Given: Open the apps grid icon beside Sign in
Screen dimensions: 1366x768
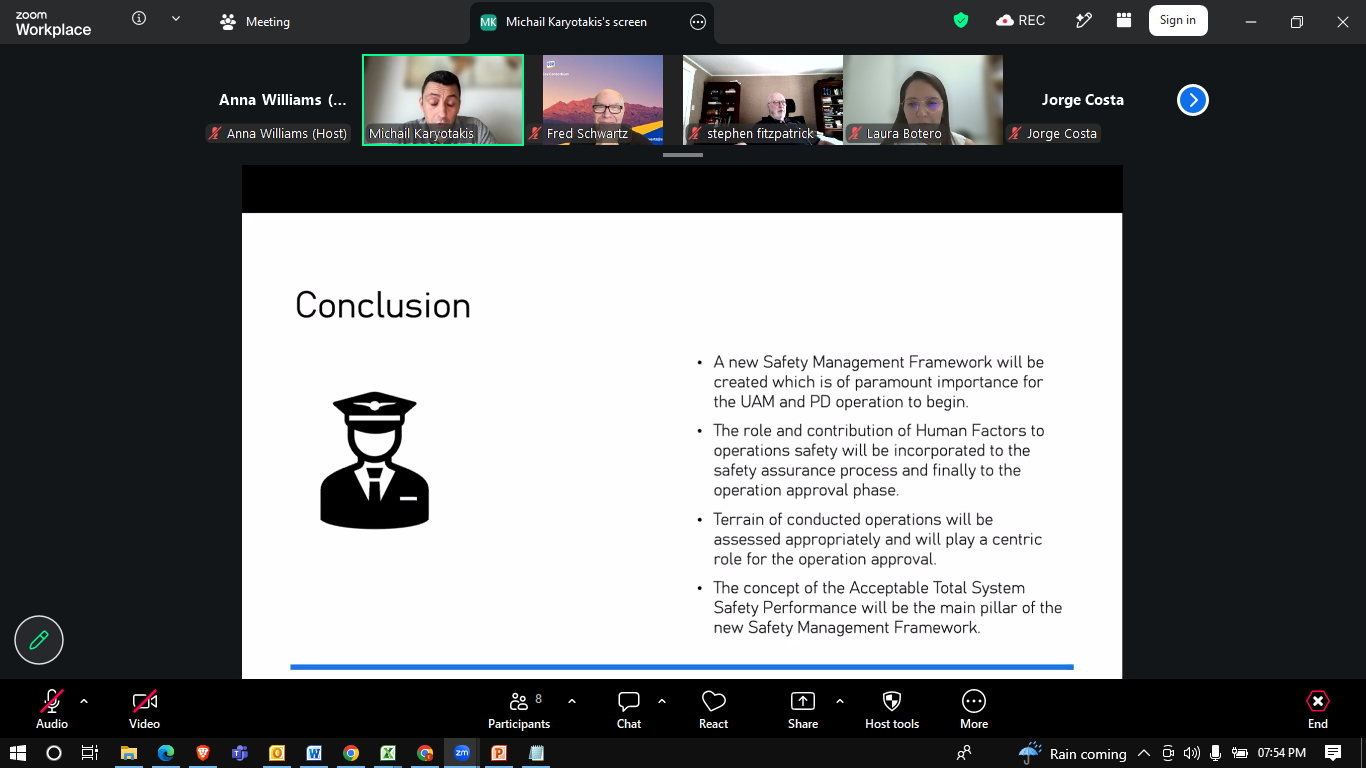Looking at the screenshot, I should [x=1124, y=20].
